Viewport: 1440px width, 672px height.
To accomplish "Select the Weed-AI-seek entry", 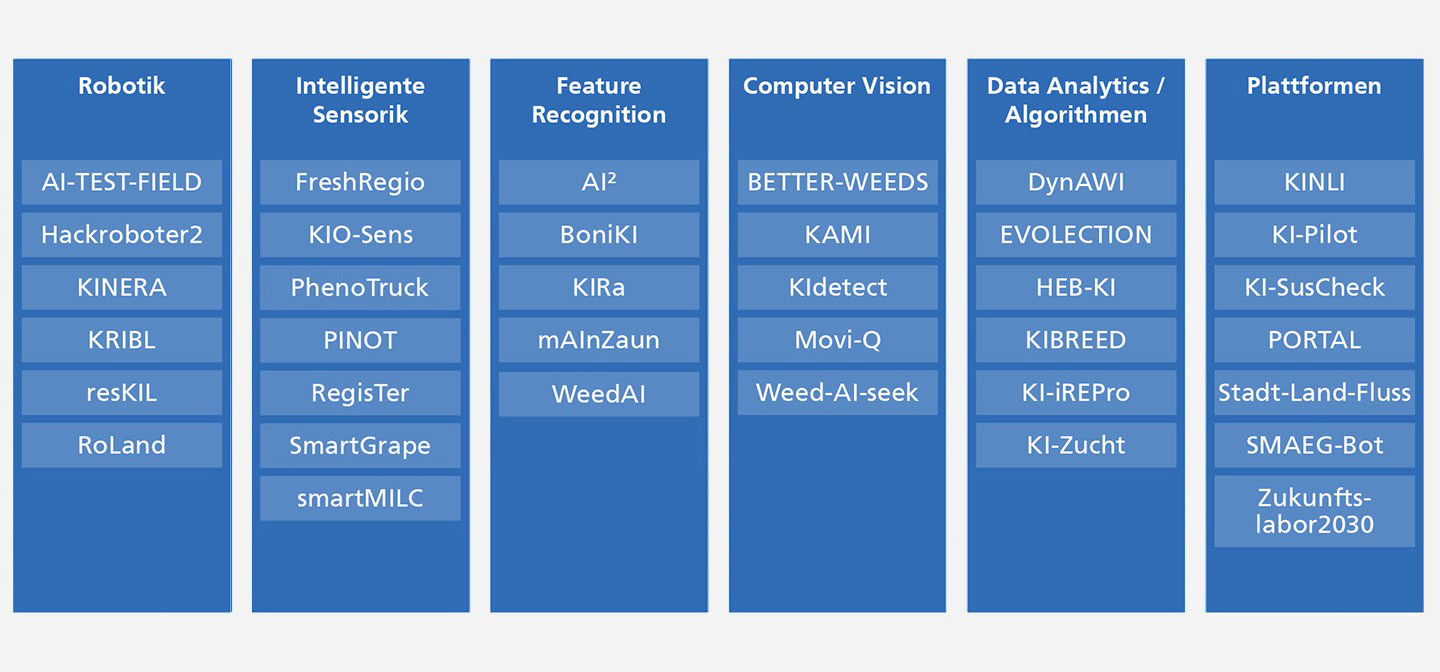I will (838, 392).
